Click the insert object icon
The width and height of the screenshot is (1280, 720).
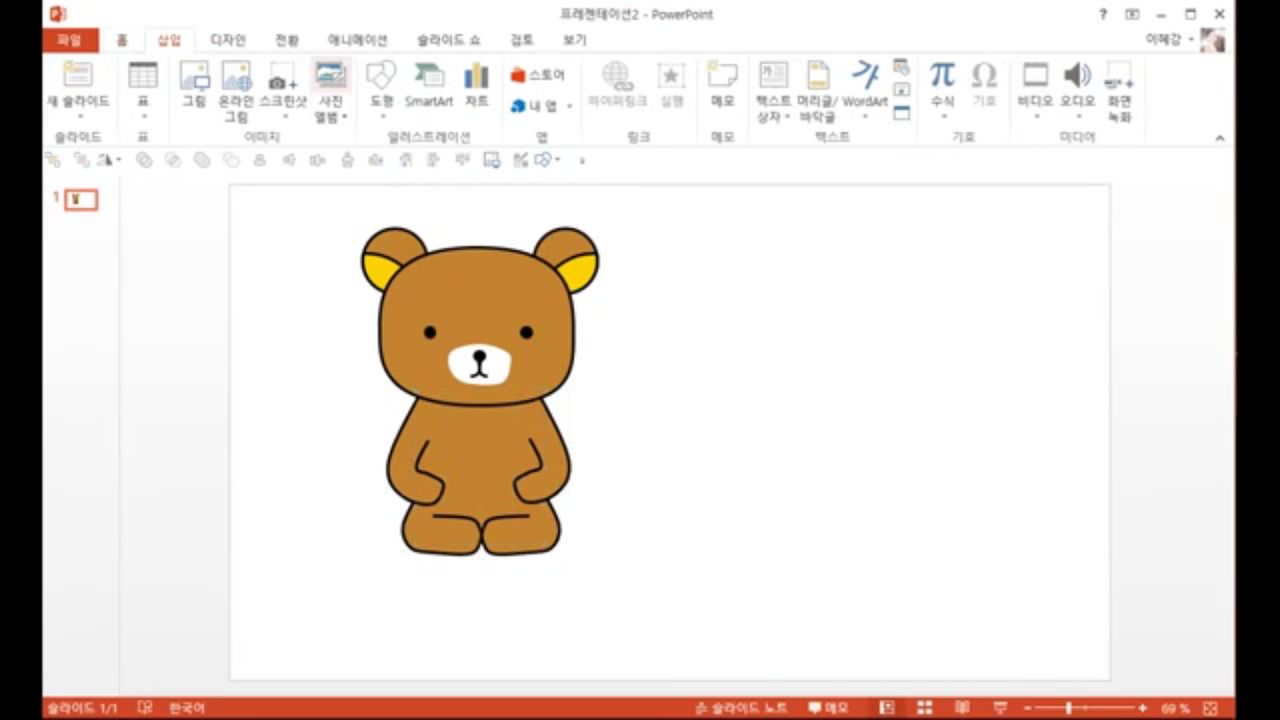pyautogui.click(x=902, y=113)
